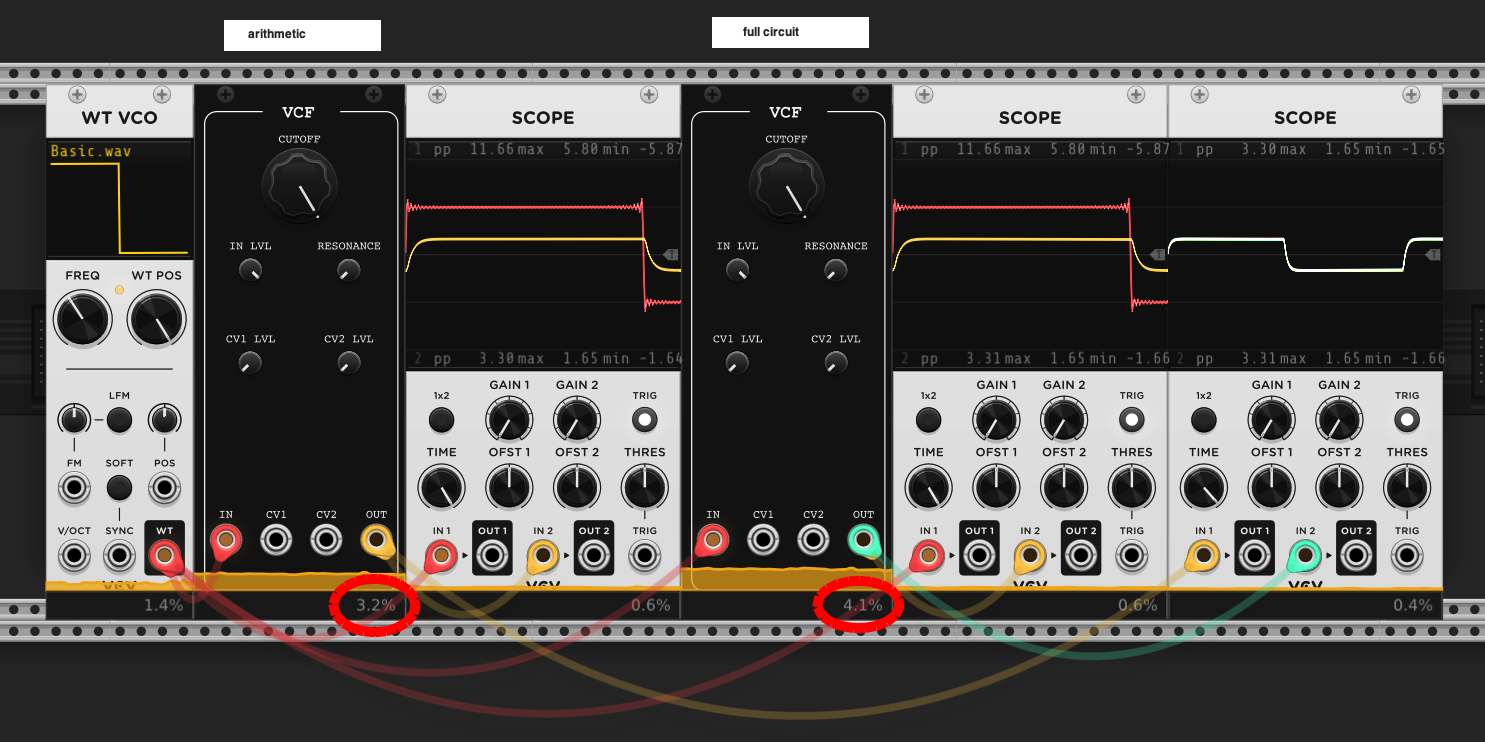Viewport: 1485px width, 742px height.
Task: Click the green OUT jack of the full circuit VCF
Action: (x=863, y=540)
